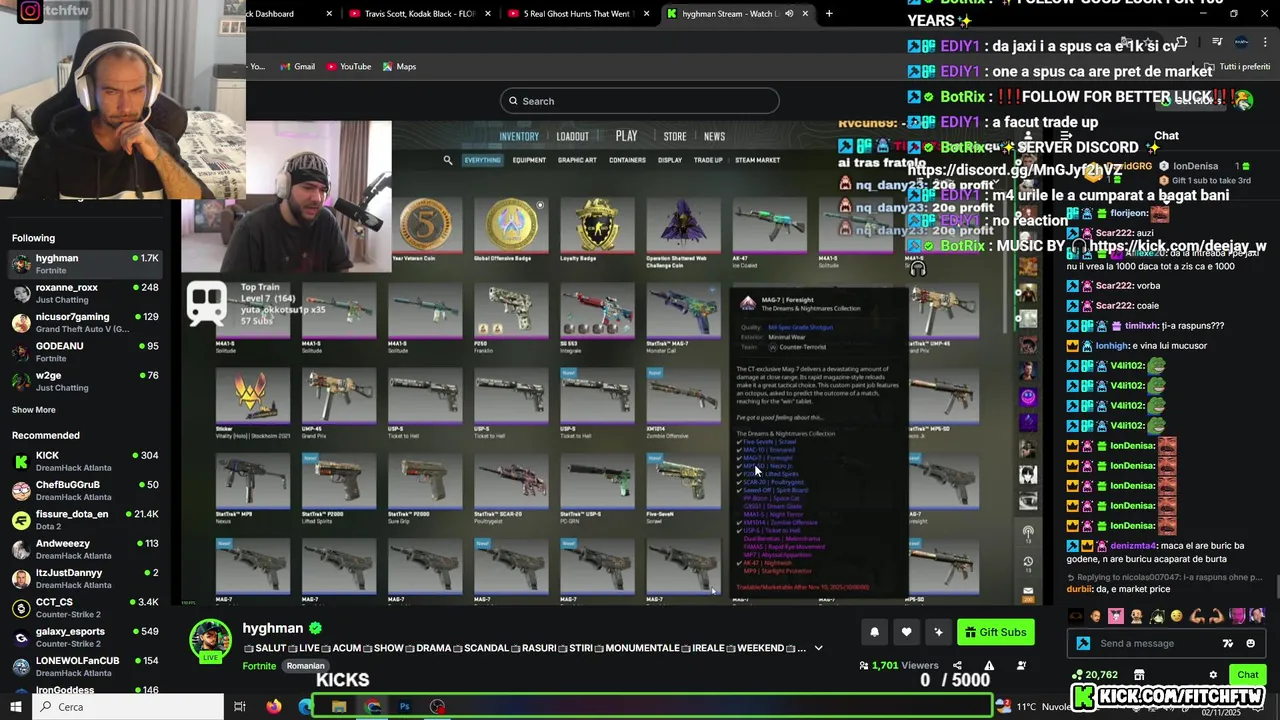The width and height of the screenshot is (1280, 720).
Task: Open LONEWOLFanCUB recommended channel
Action: pyautogui.click(x=85, y=666)
